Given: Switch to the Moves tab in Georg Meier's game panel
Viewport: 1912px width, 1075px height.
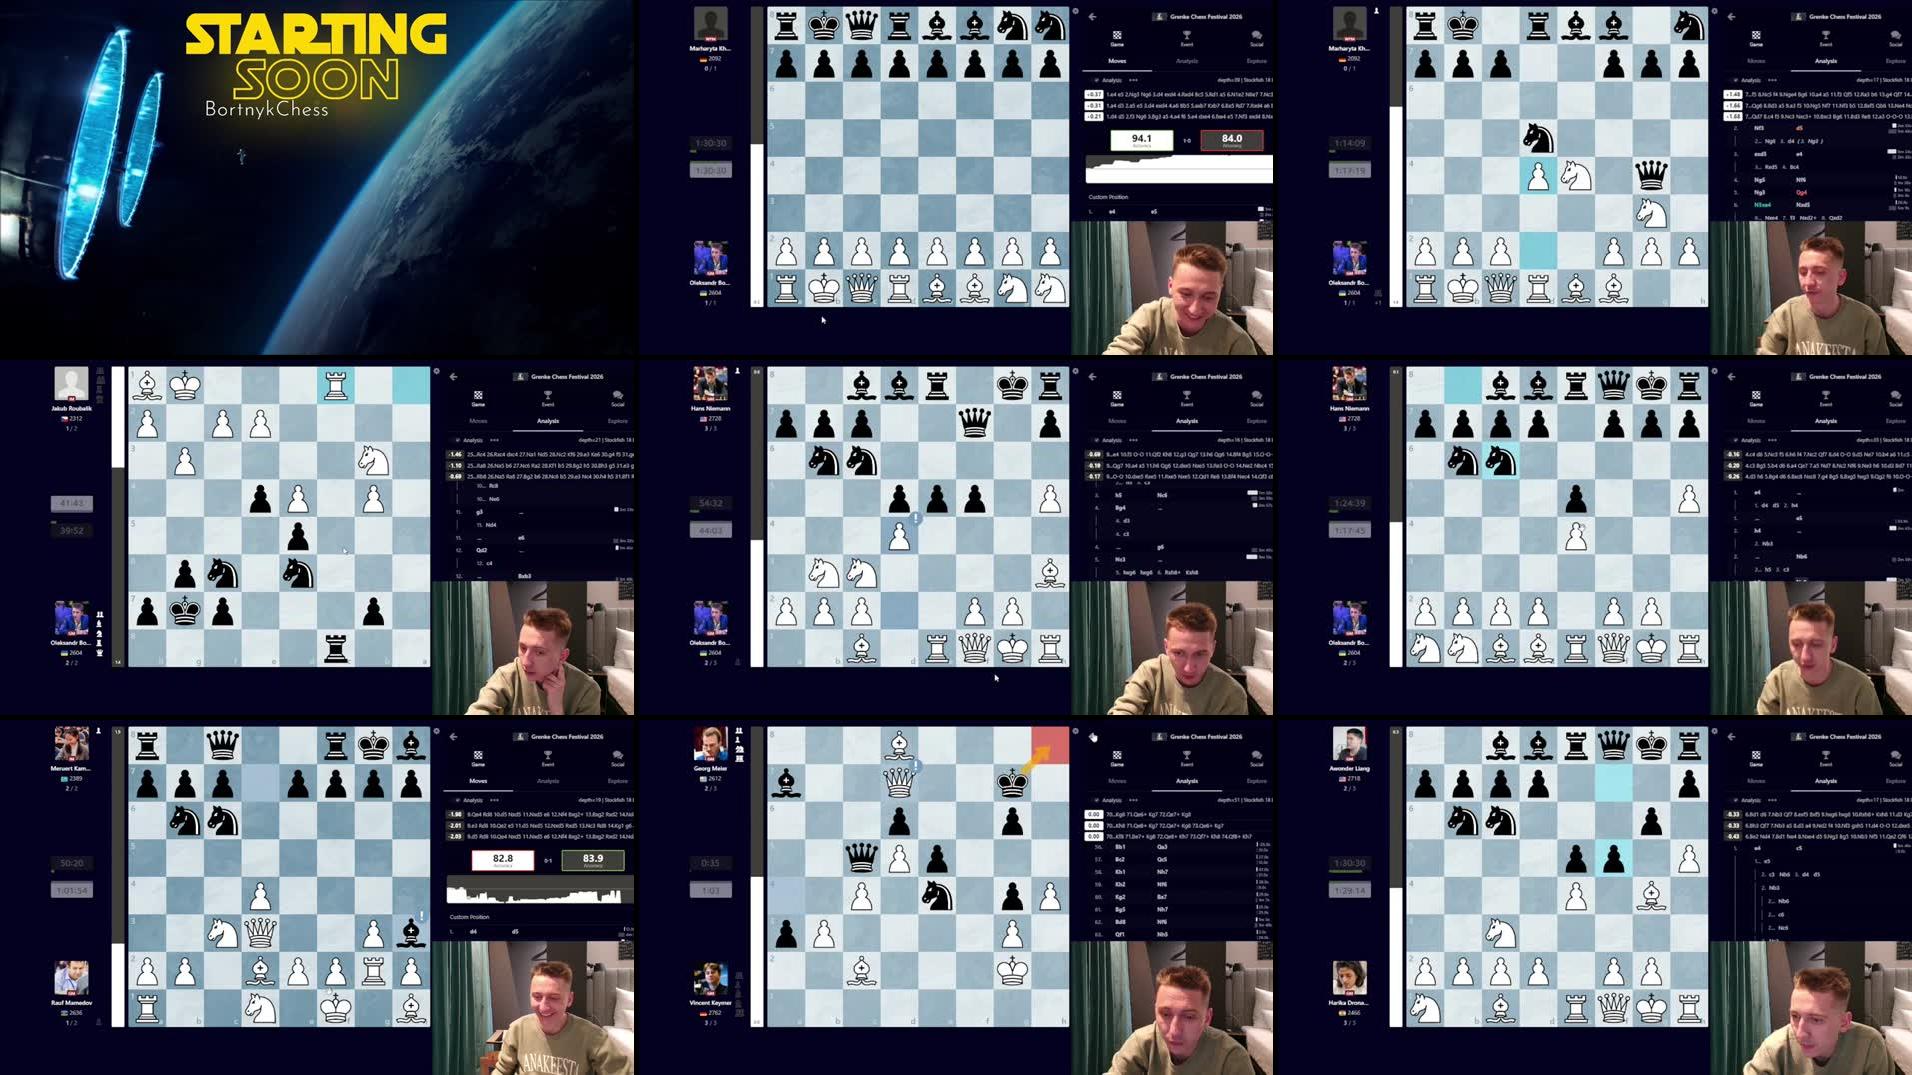Looking at the screenshot, I should 1117,781.
